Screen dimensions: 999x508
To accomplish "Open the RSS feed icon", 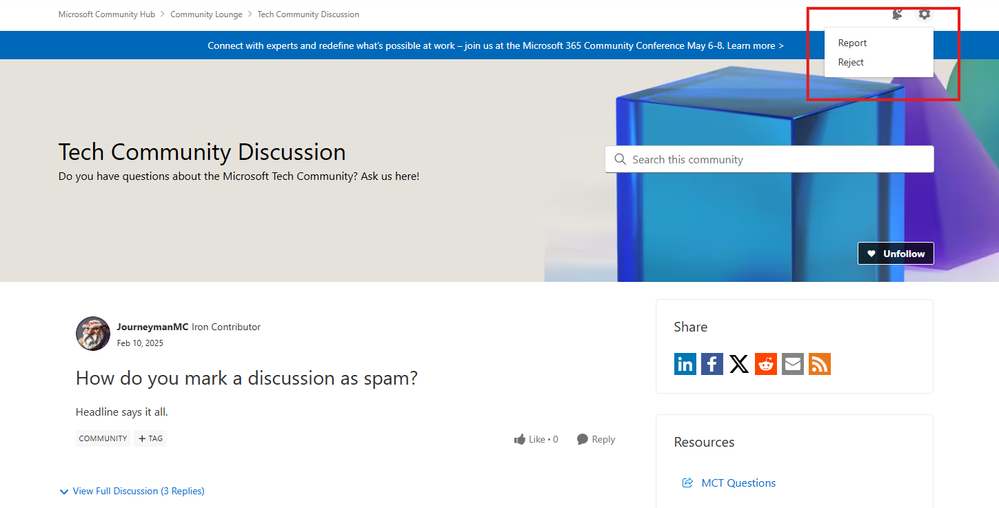I will pos(819,364).
